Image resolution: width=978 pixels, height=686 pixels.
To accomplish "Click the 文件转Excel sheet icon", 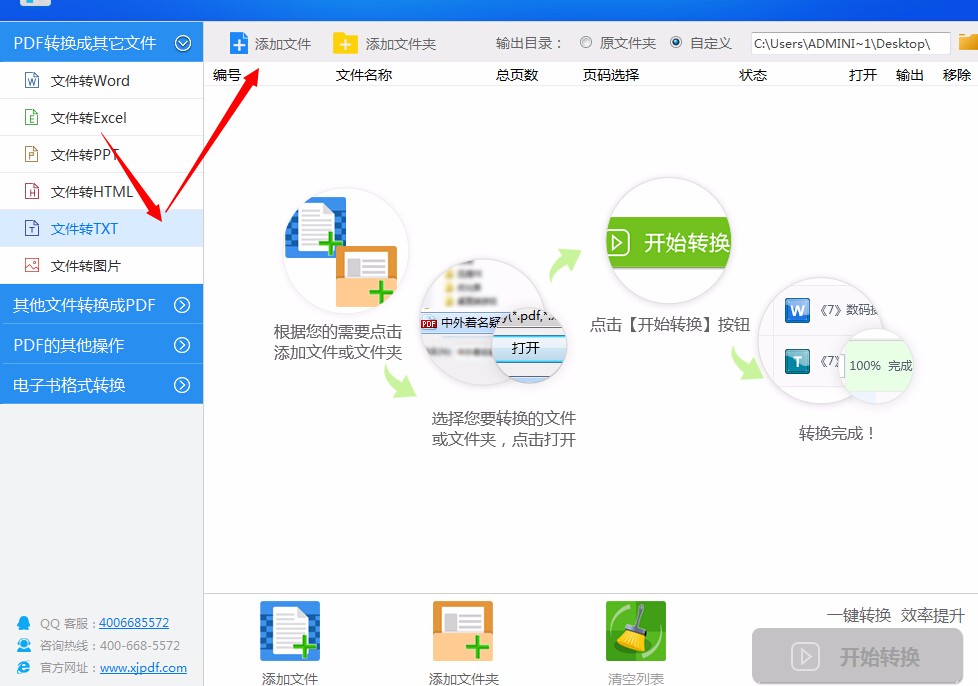I will pos(32,117).
